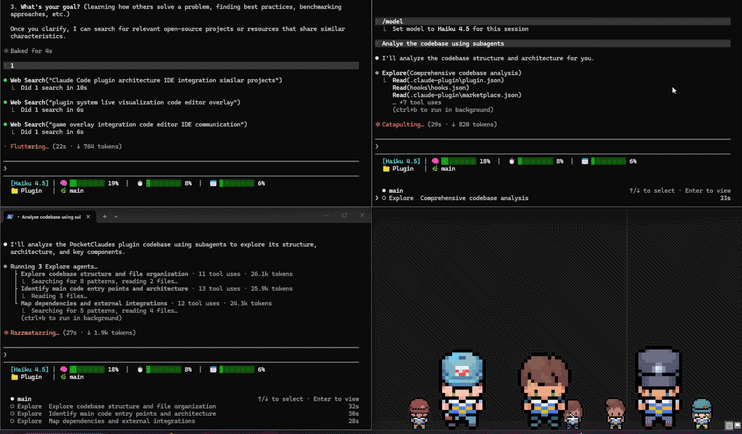Click the 8% progress bar in Catapulting pane
This screenshot has width=742, height=434.
point(535,161)
